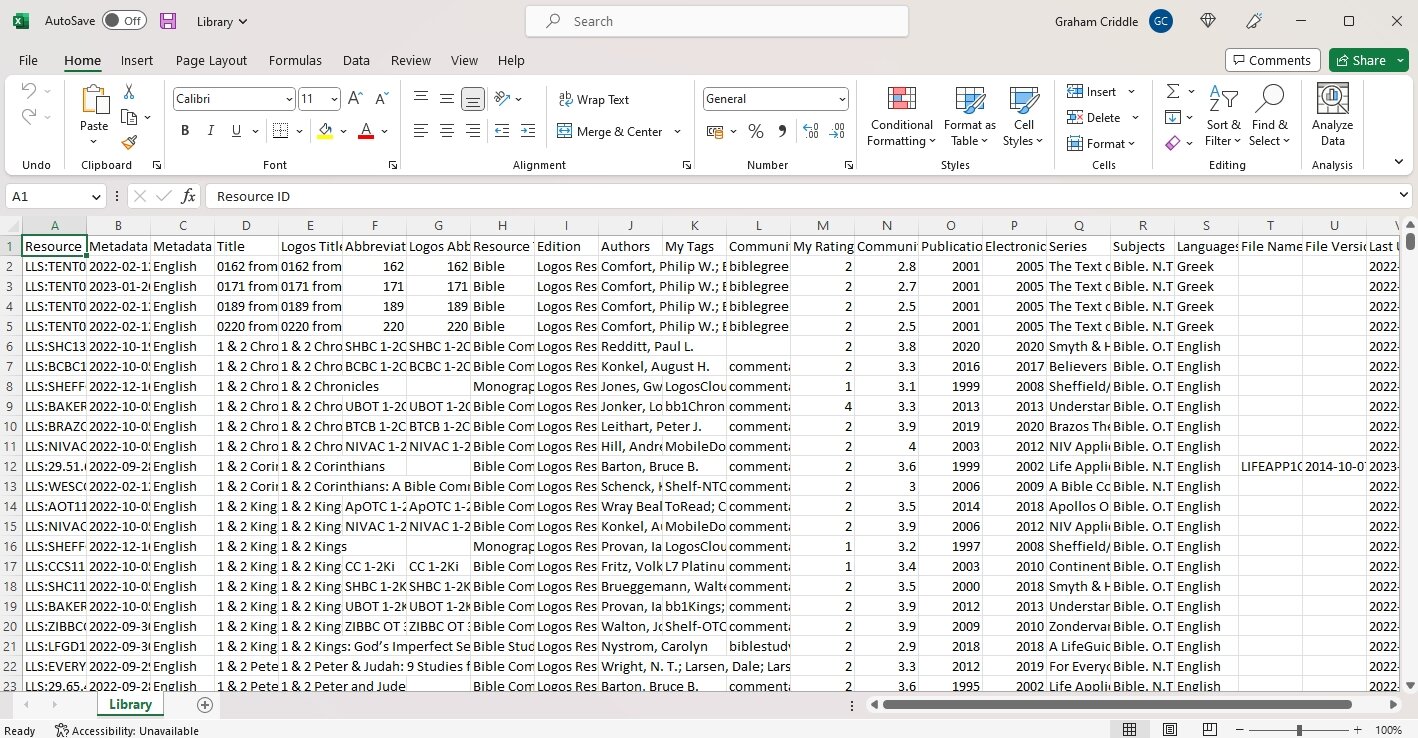The width and height of the screenshot is (1418, 738).
Task: Open Conditional Formatting options
Action: (899, 117)
